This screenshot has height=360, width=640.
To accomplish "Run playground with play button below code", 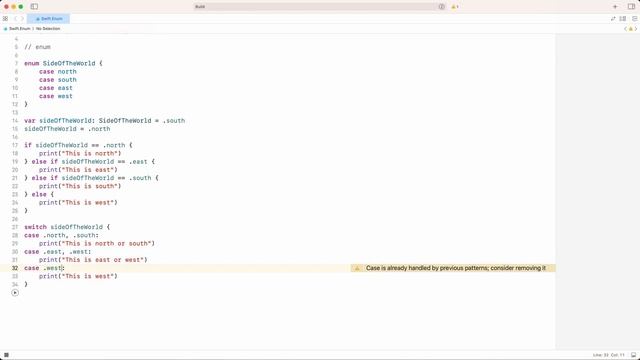I will tap(15, 293).
